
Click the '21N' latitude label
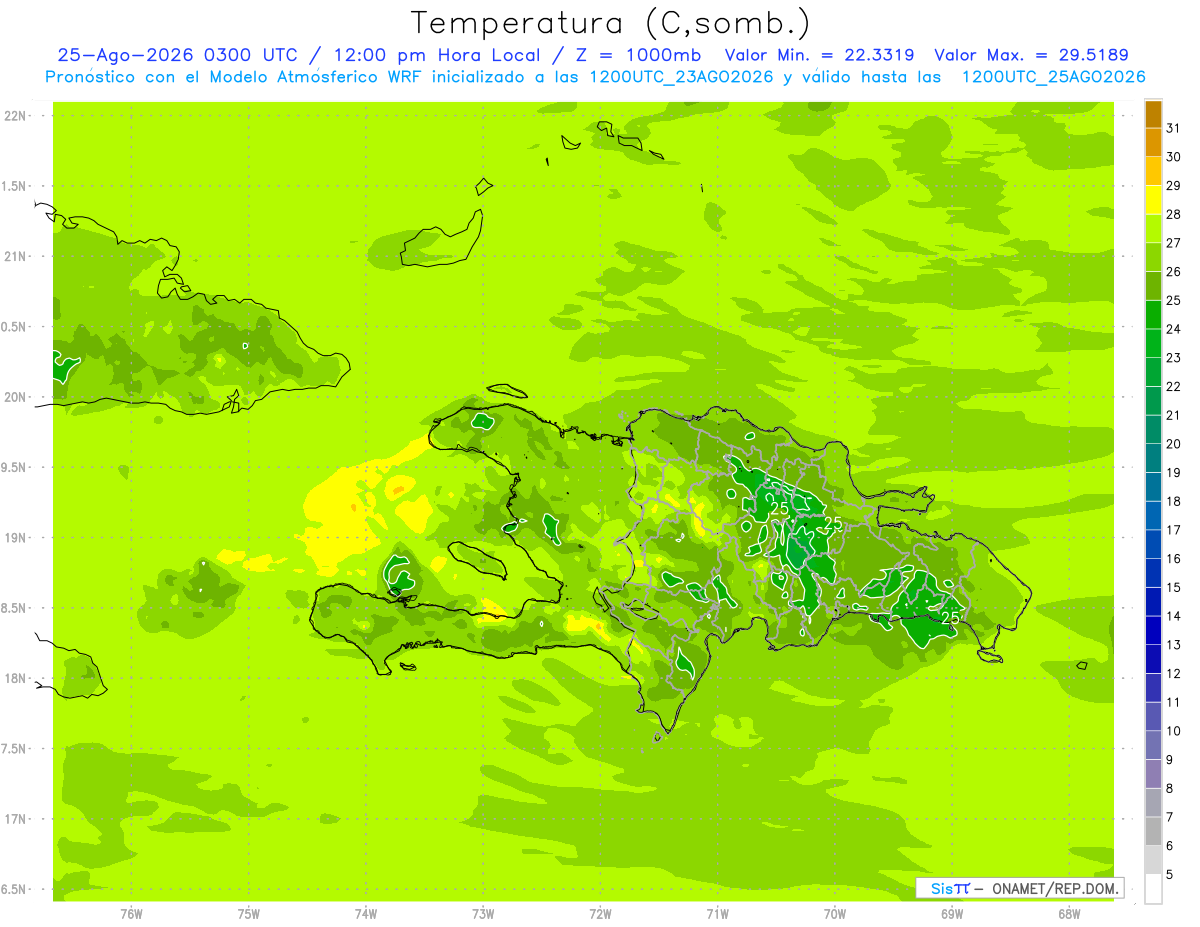17,257
